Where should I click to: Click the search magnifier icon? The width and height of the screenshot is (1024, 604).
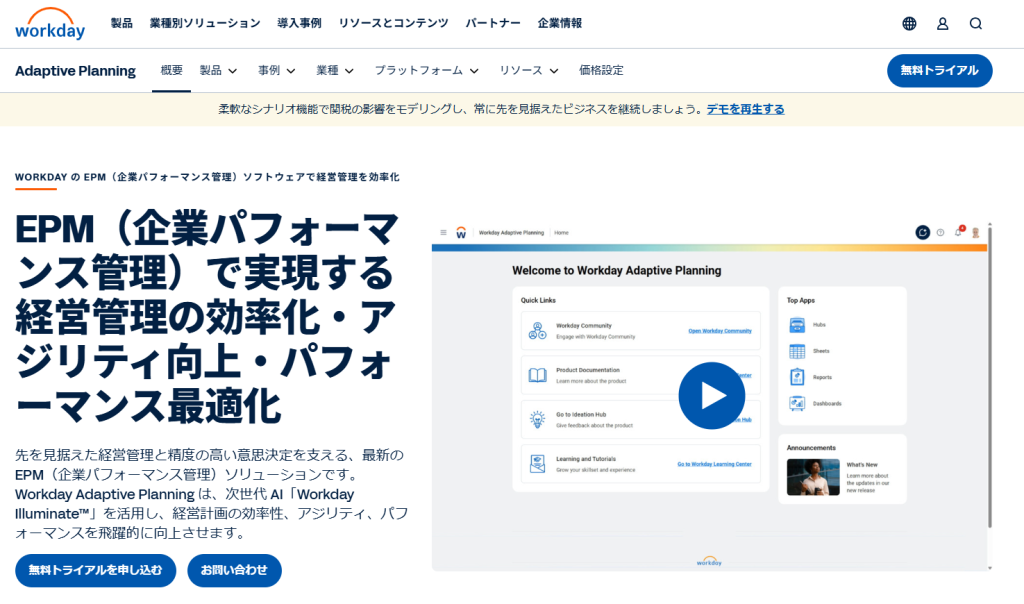pyautogui.click(x=976, y=24)
